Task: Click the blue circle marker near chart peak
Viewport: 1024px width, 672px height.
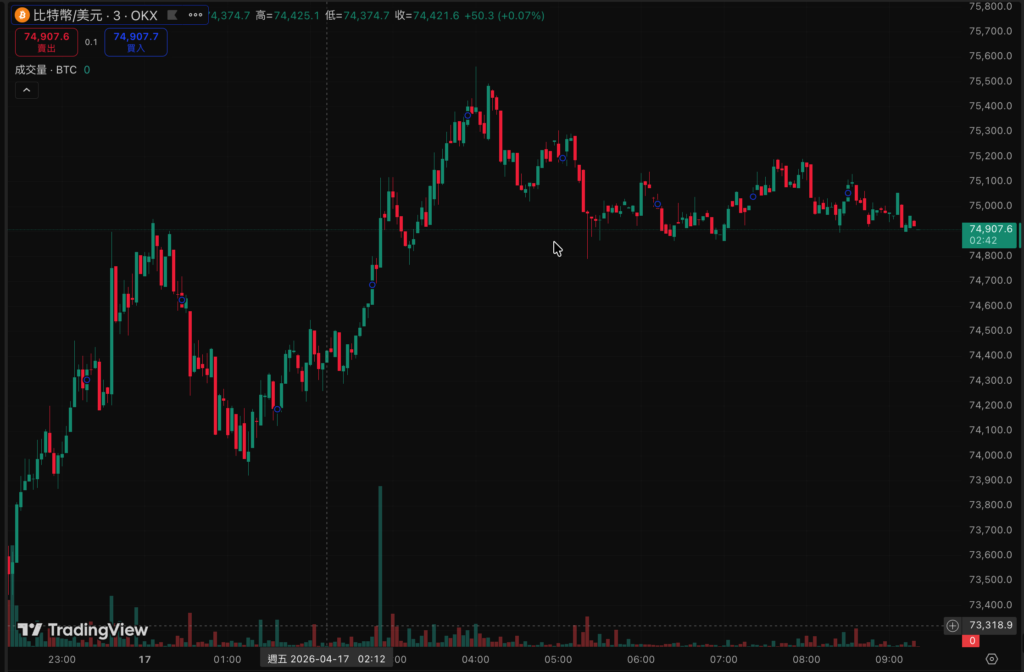Action: click(467, 115)
